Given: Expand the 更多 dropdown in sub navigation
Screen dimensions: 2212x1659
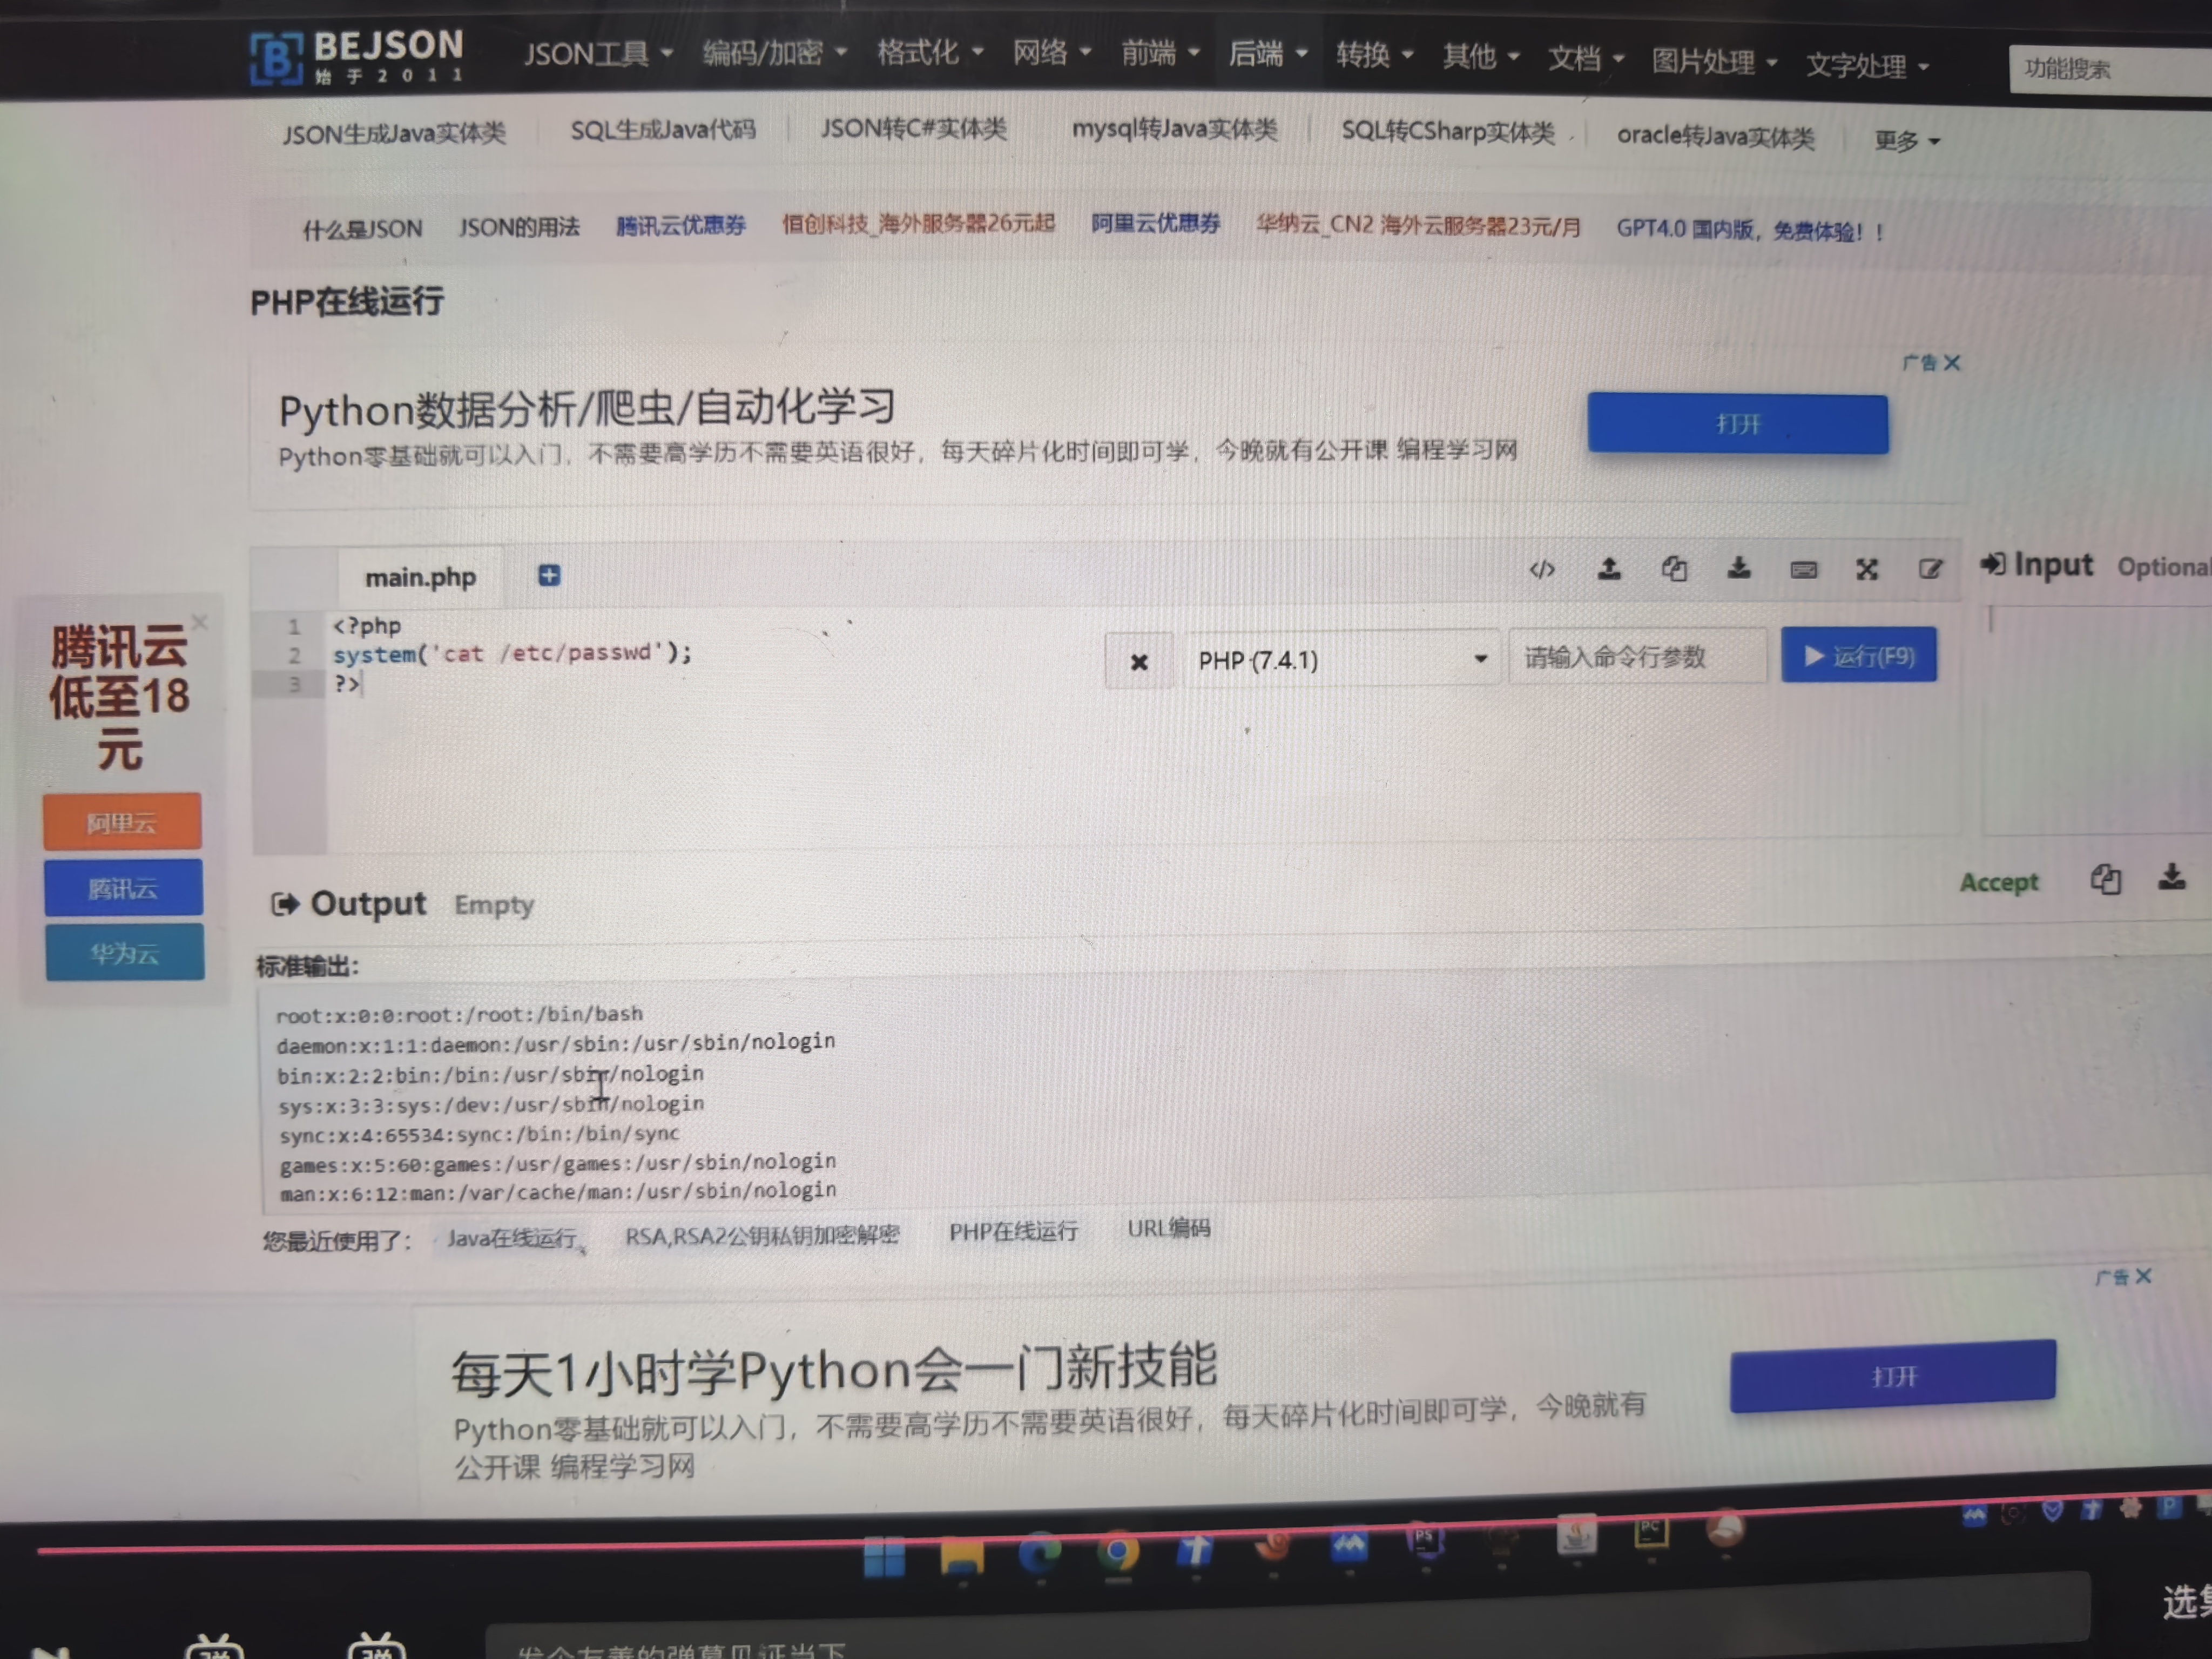Looking at the screenshot, I should click(x=1906, y=141).
